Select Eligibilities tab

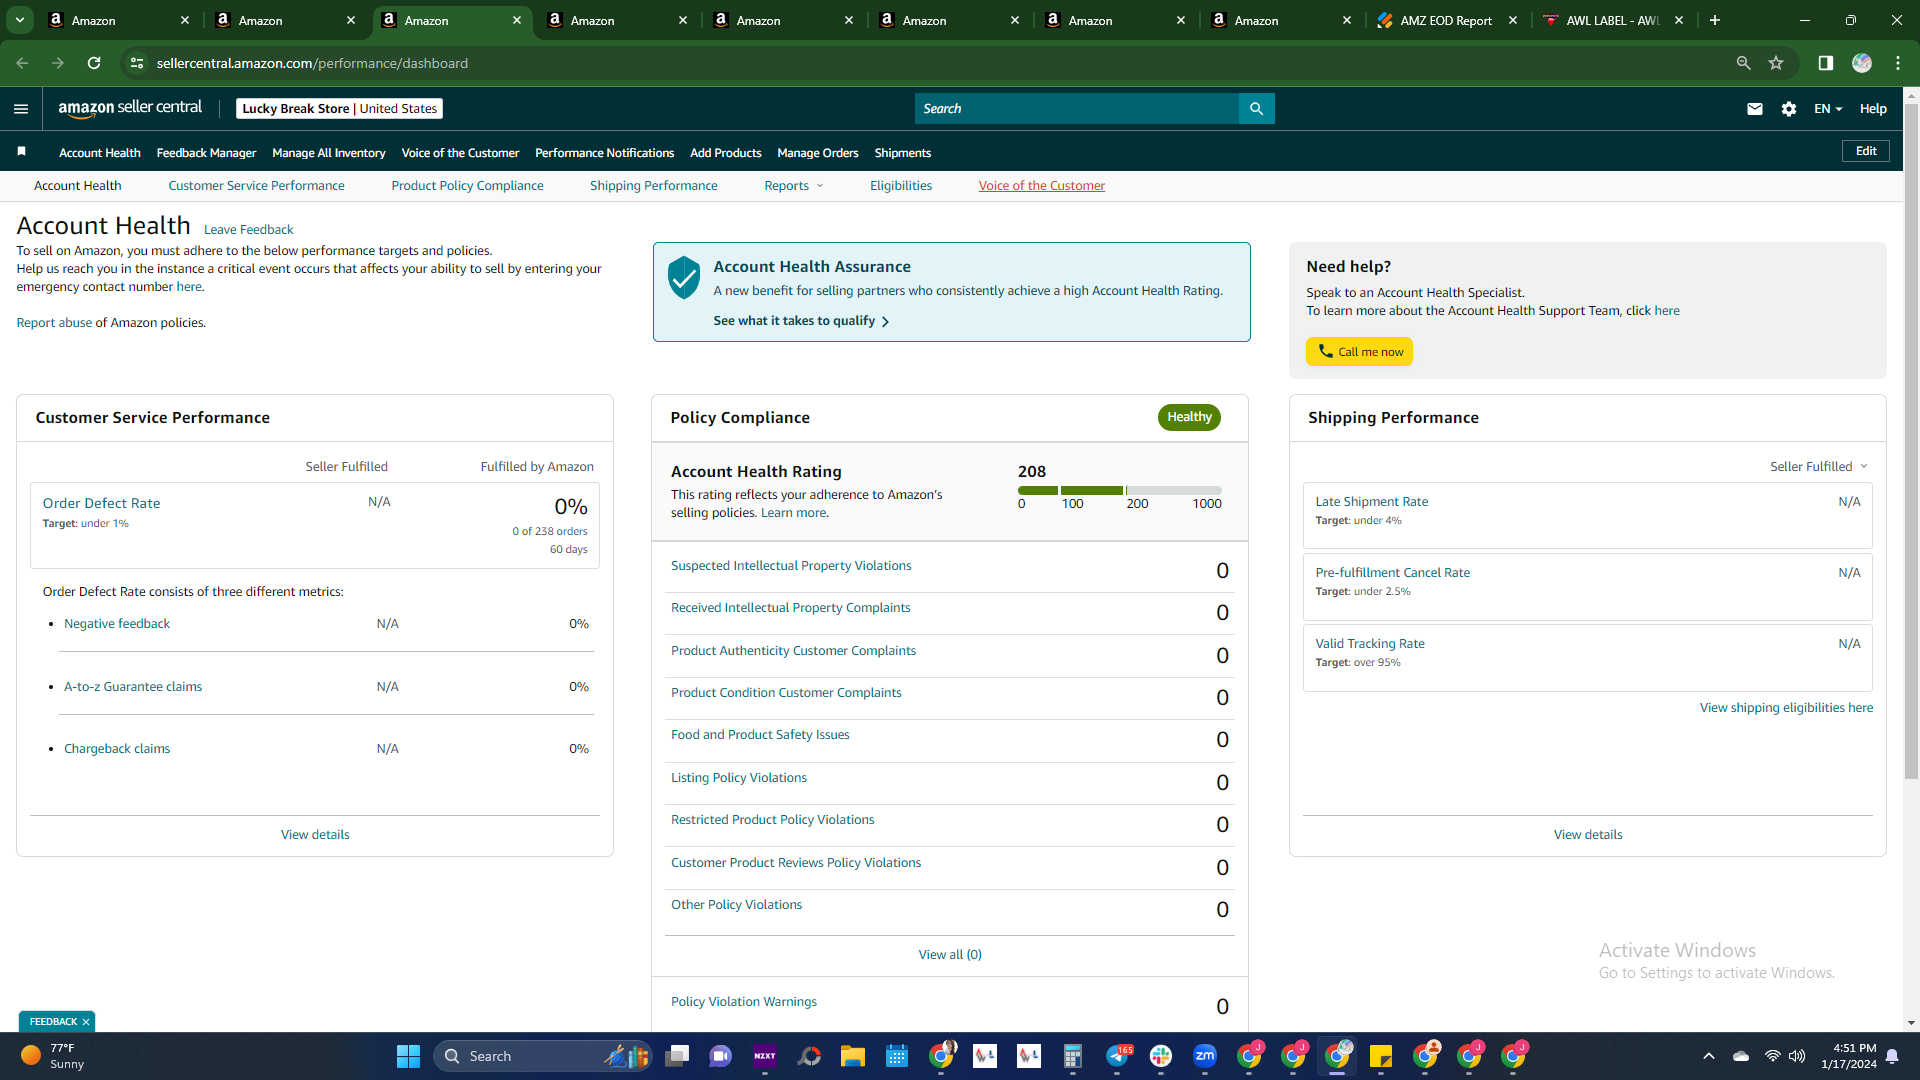[x=900, y=186]
